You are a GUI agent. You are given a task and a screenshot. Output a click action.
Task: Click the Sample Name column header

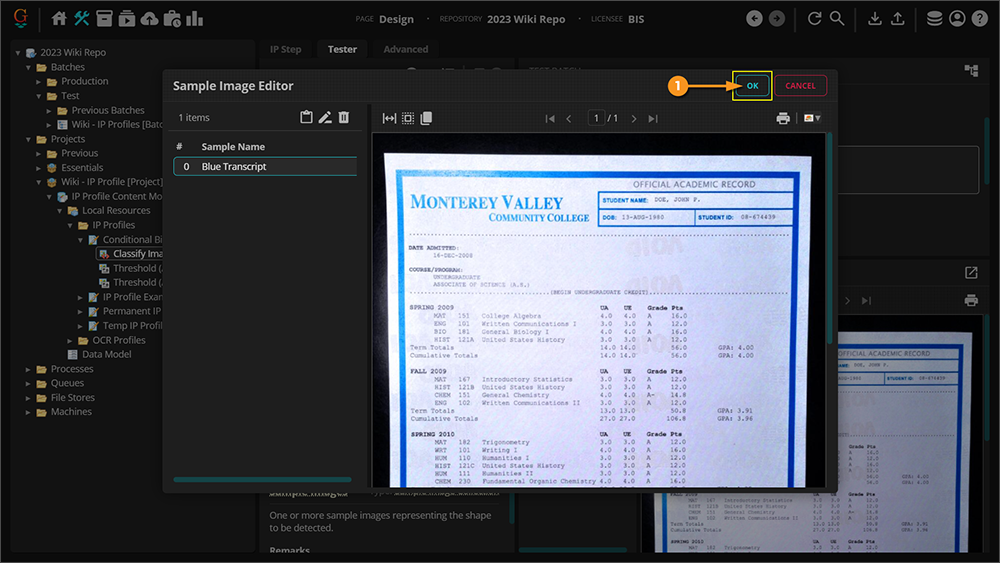click(x=233, y=147)
